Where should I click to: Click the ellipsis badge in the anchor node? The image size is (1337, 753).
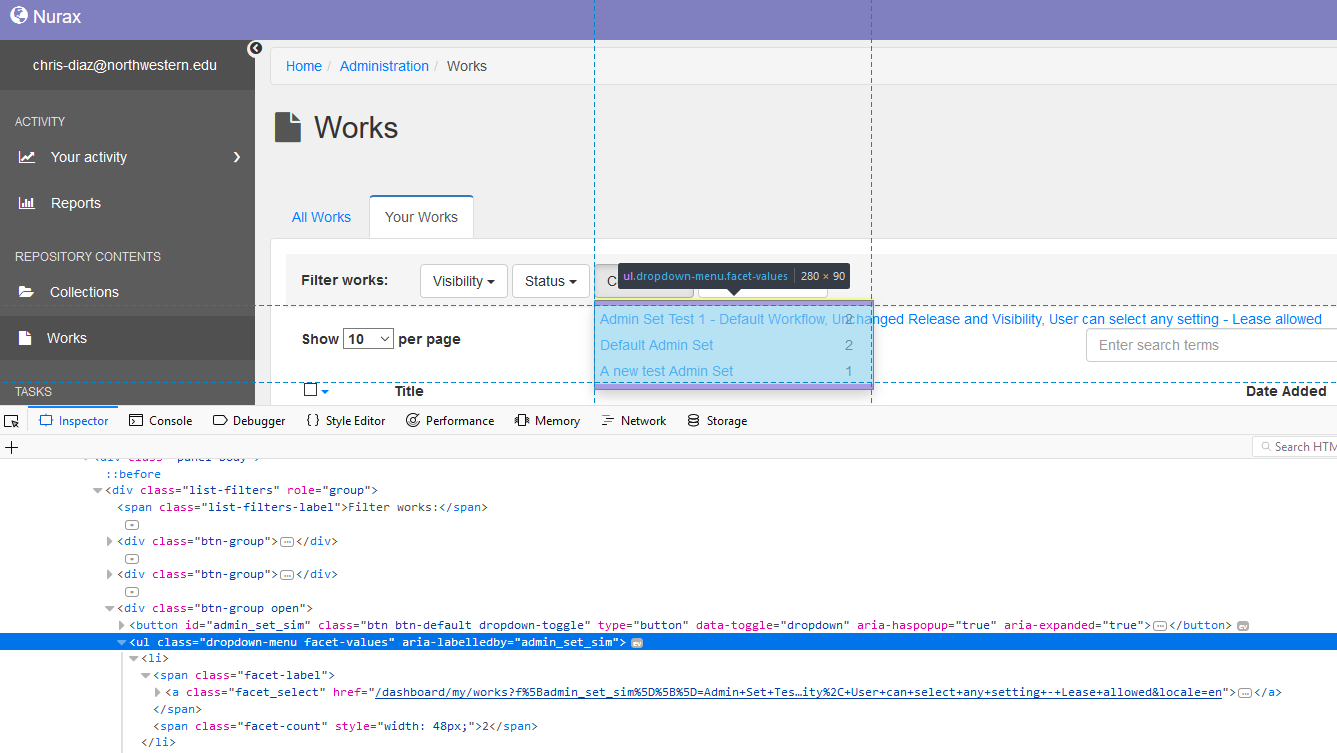[x=1245, y=692]
